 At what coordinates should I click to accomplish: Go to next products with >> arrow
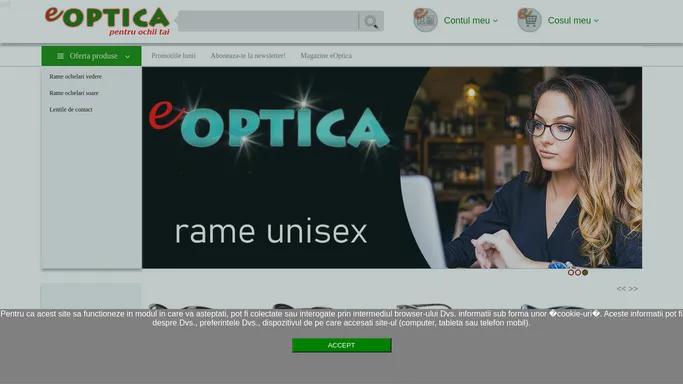[633, 289]
